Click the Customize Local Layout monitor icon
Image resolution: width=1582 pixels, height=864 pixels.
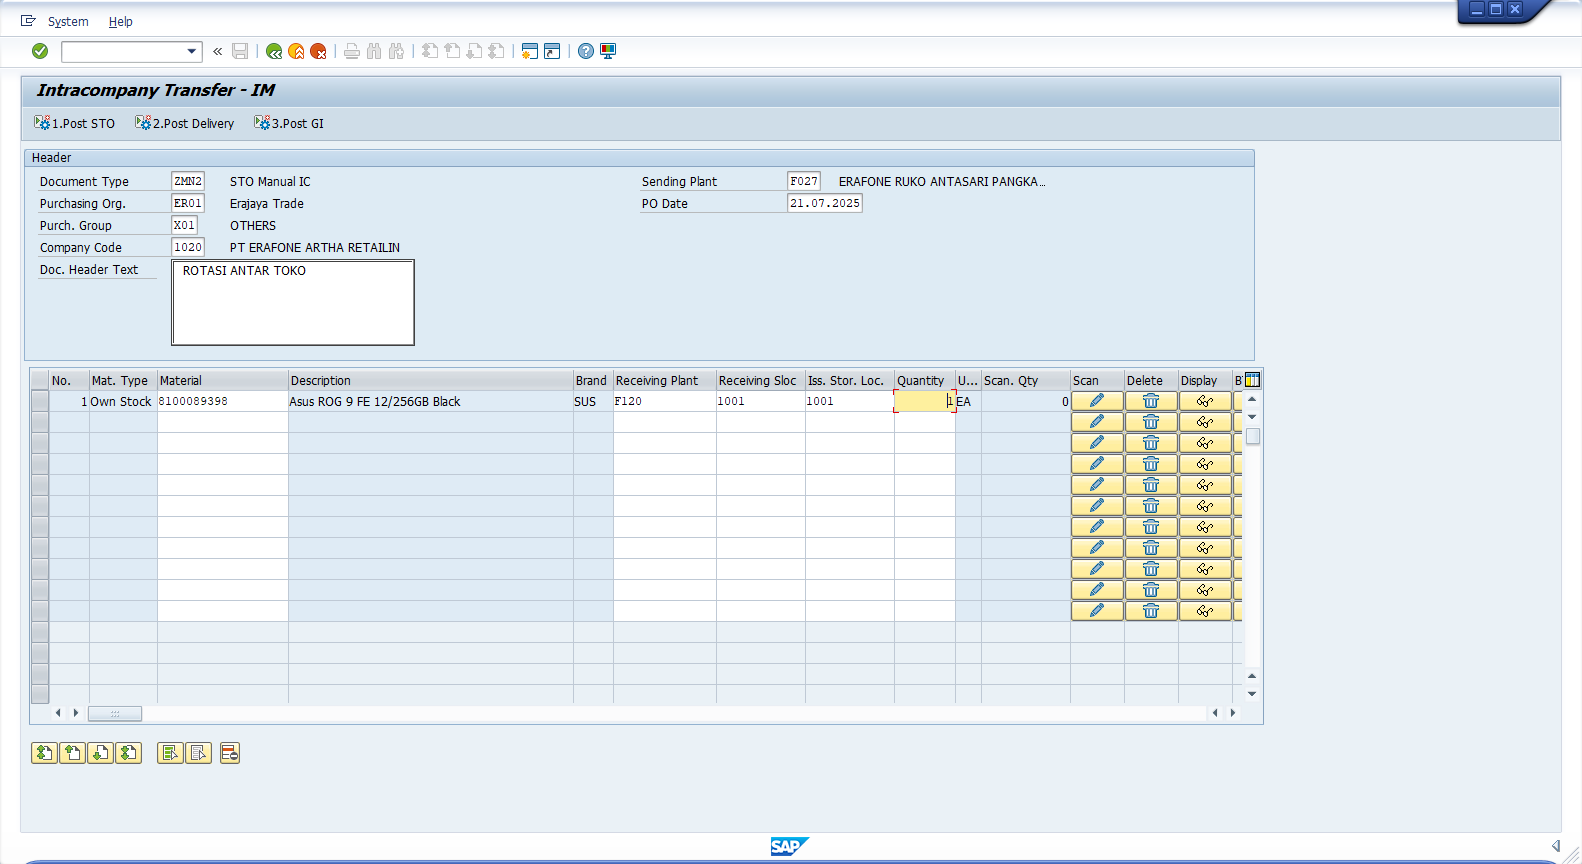(x=608, y=51)
